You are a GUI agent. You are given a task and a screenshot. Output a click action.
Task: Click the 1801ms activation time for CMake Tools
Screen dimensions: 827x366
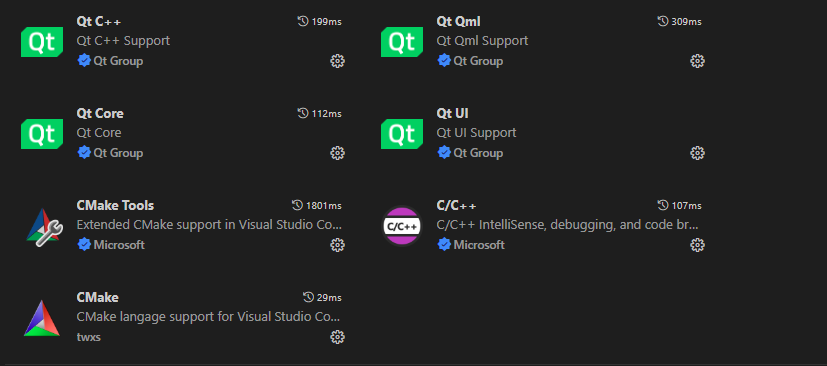point(316,205)
